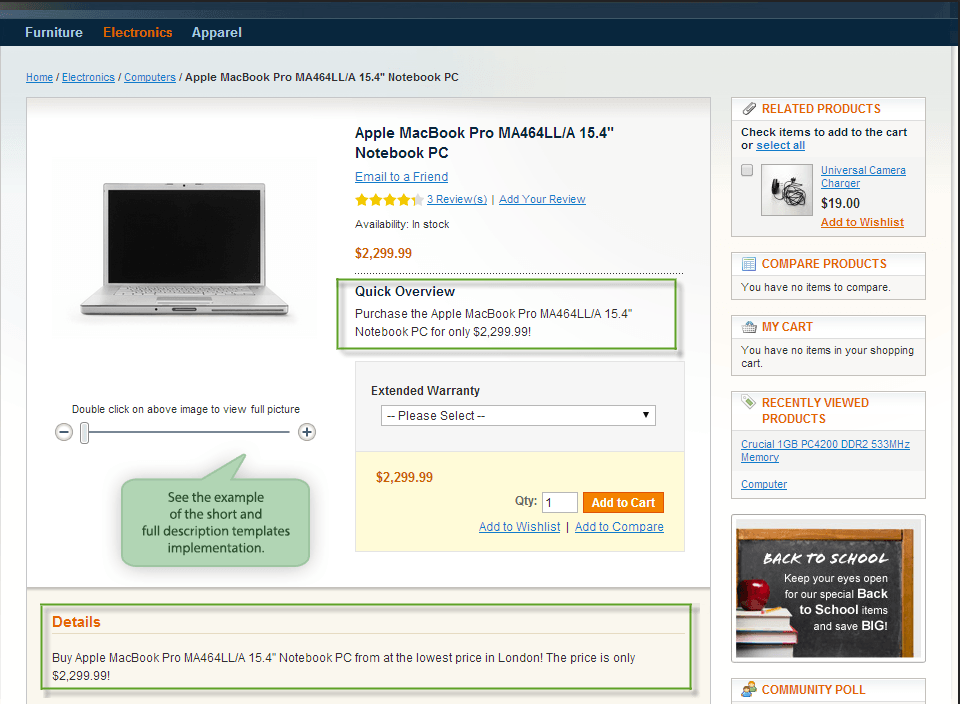
Task: Click the Community Poll icon
Action: point(749,689)
